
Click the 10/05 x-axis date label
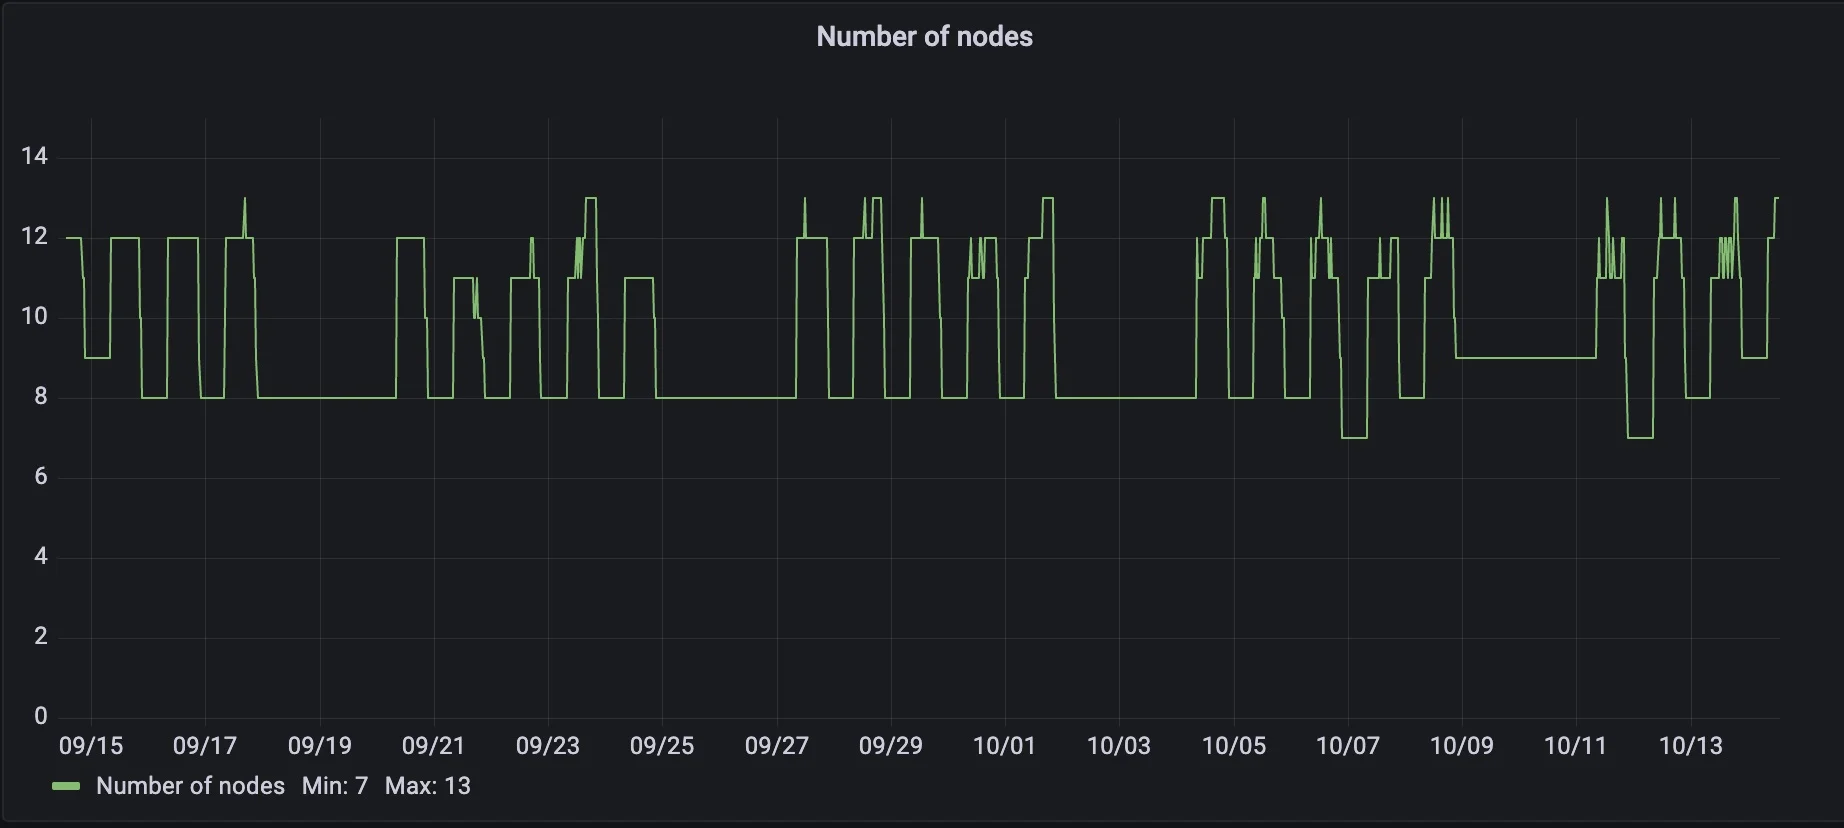1234,746
